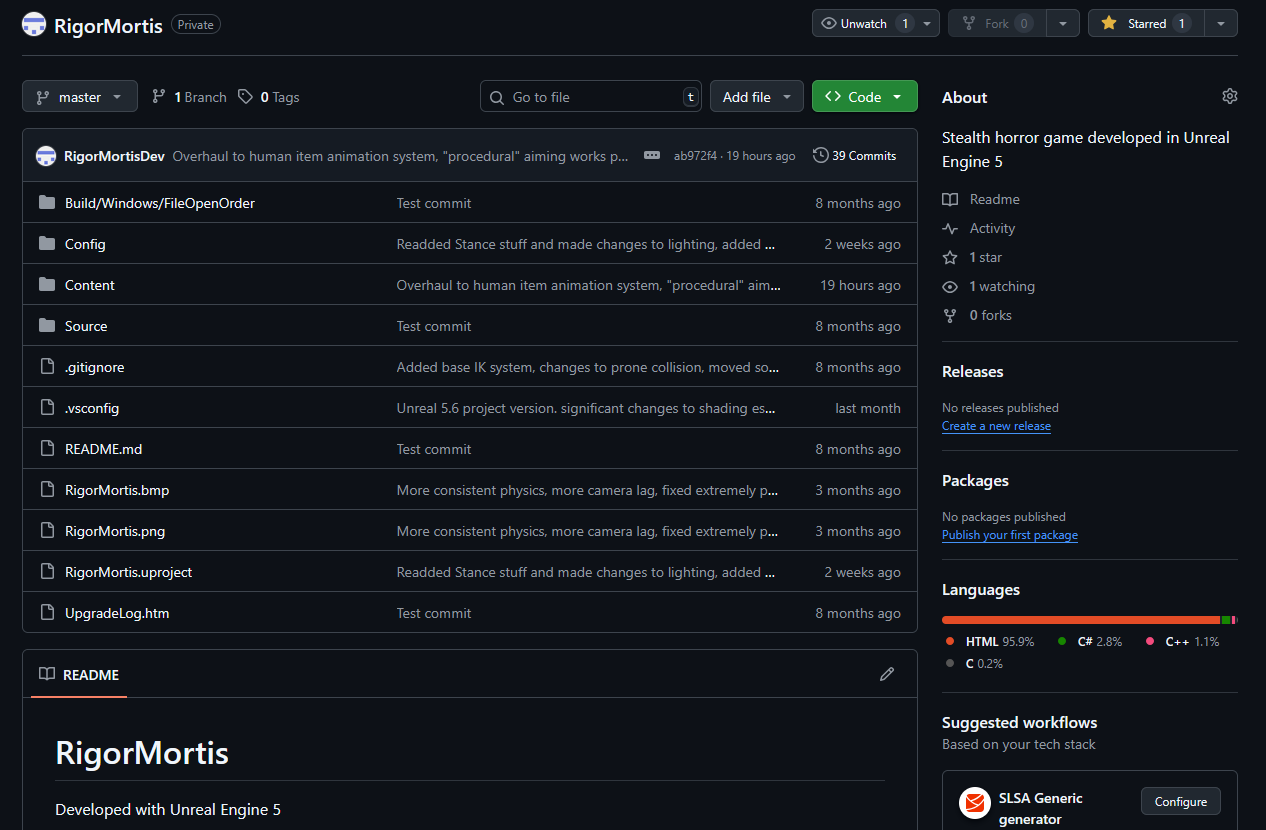Click Create a new release link
This screenshot has height=830, width=1266.
click(x=996, y=426)
